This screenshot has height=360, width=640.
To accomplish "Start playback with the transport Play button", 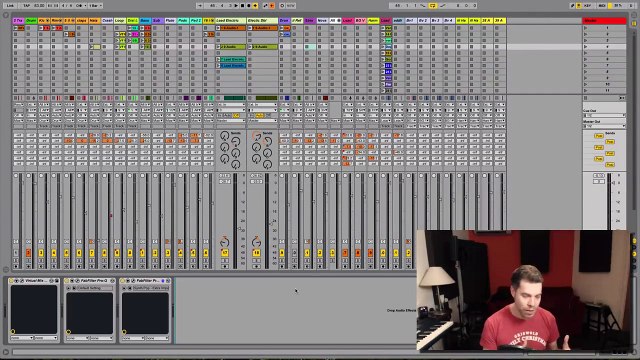I will pos(236,6).
